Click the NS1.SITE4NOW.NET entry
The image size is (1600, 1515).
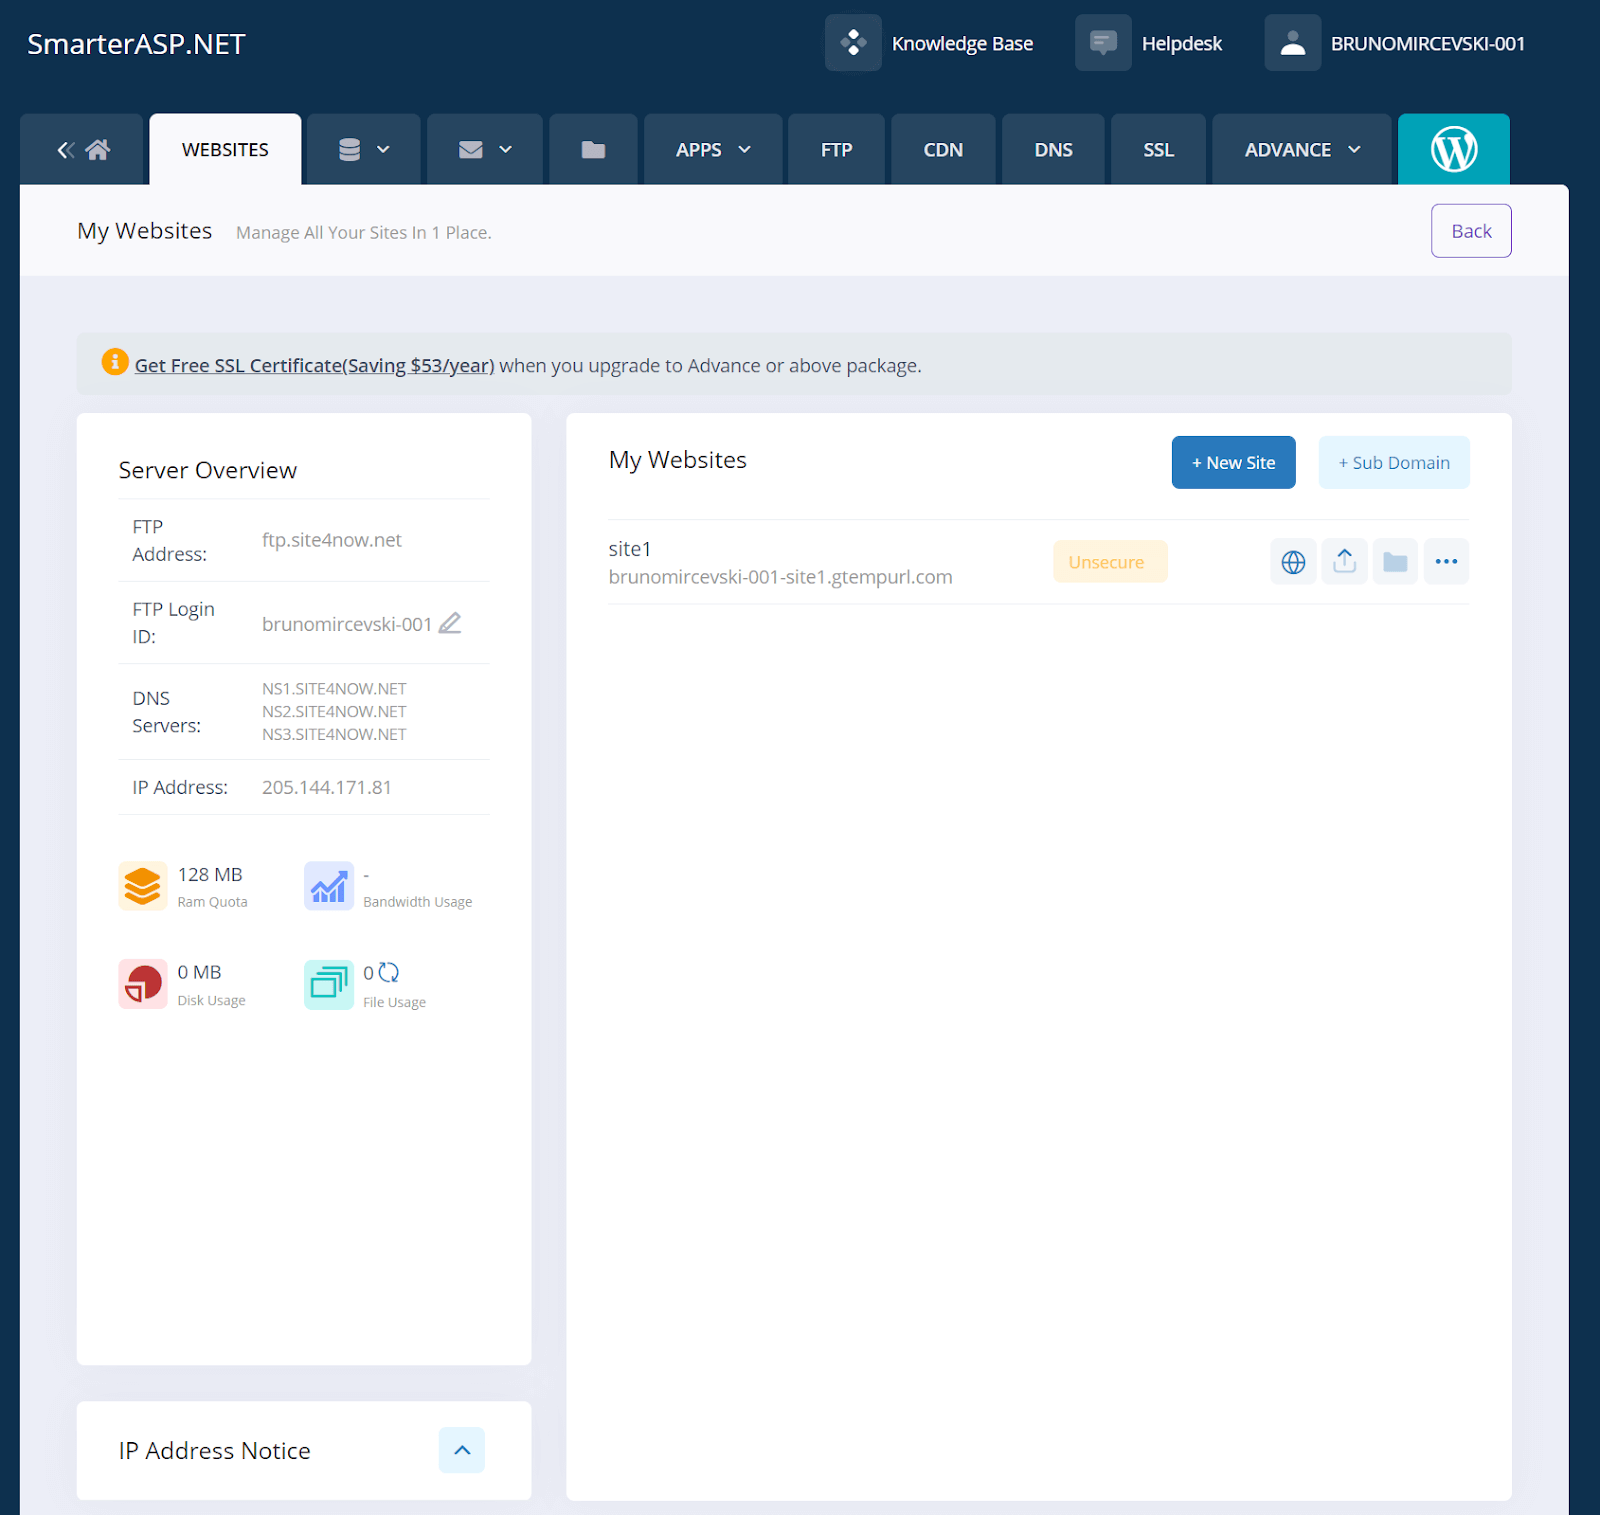click(334, 689)
